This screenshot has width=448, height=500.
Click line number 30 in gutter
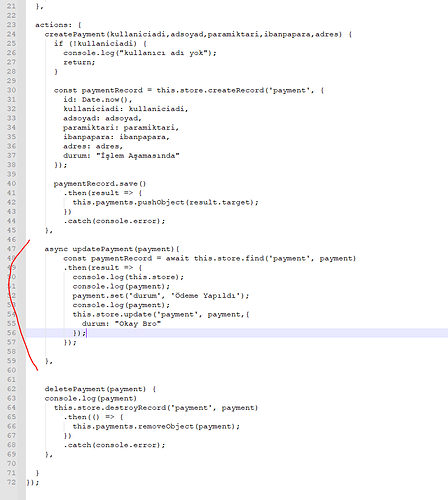point(11,90)
